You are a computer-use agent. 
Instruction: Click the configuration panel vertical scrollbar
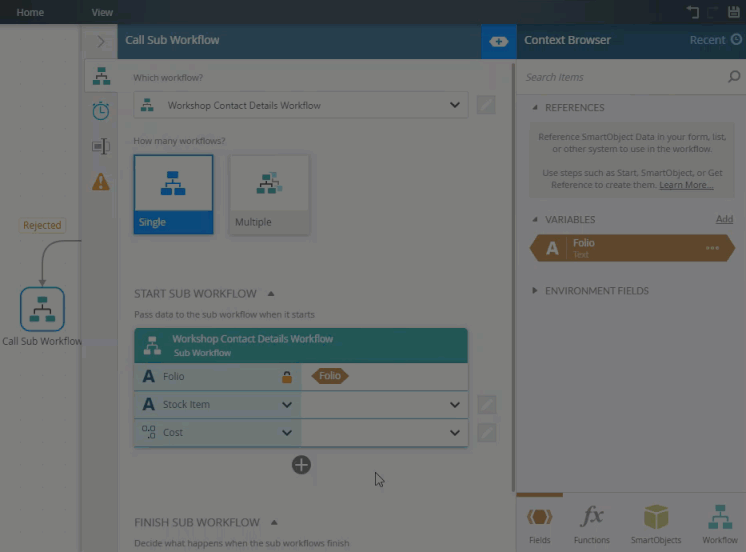point(513,276)
